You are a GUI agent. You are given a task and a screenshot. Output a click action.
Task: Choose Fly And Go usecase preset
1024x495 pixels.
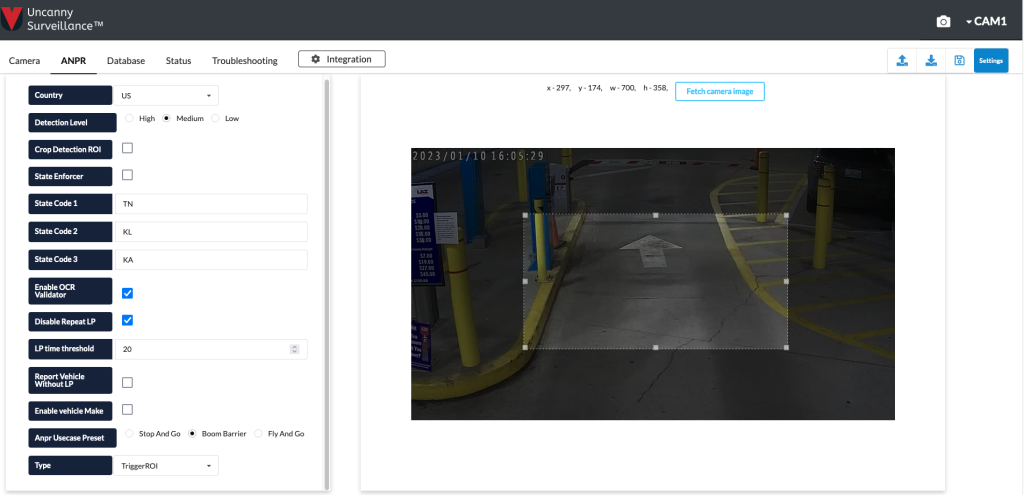pyautogui.click(x=258, y=434)
